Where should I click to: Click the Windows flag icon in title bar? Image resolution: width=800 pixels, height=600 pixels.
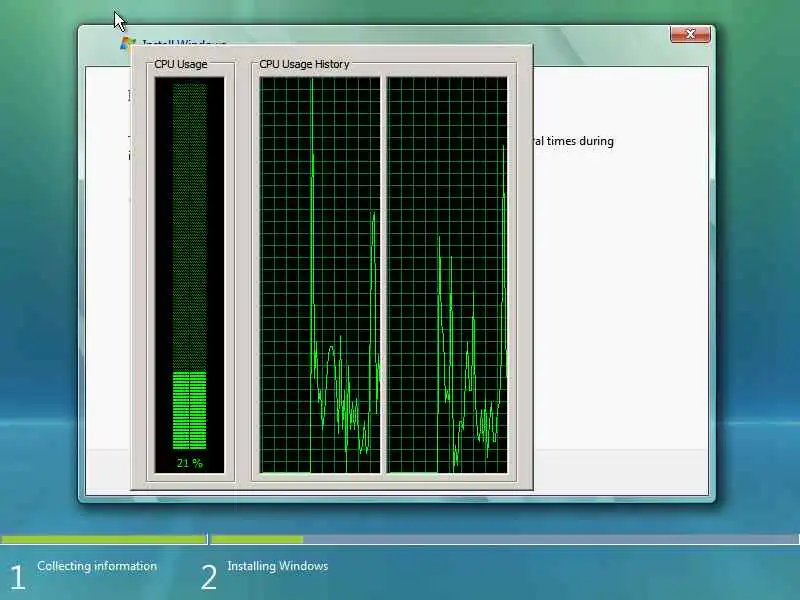click(x=127, y=42)
